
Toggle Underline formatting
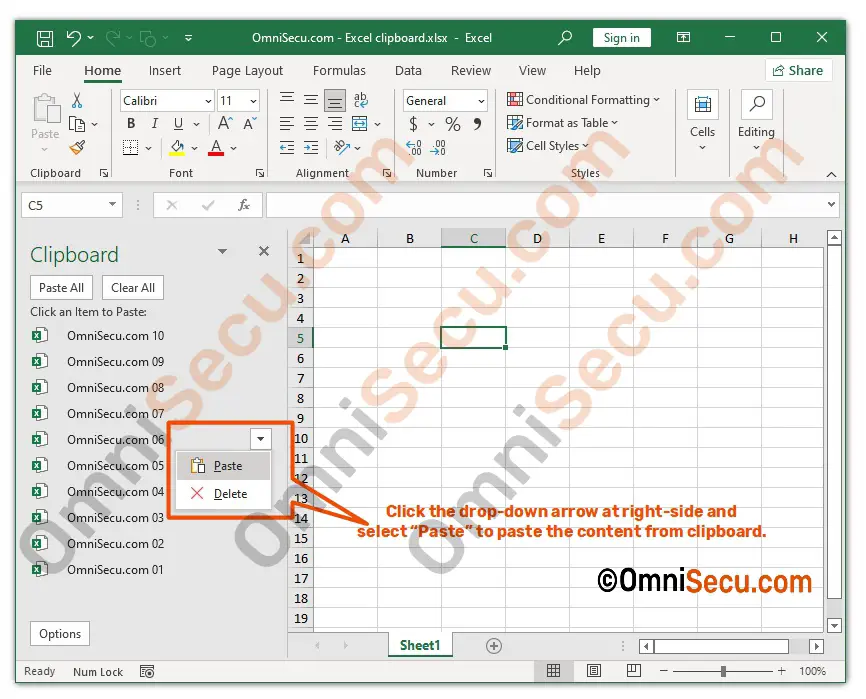178,124
